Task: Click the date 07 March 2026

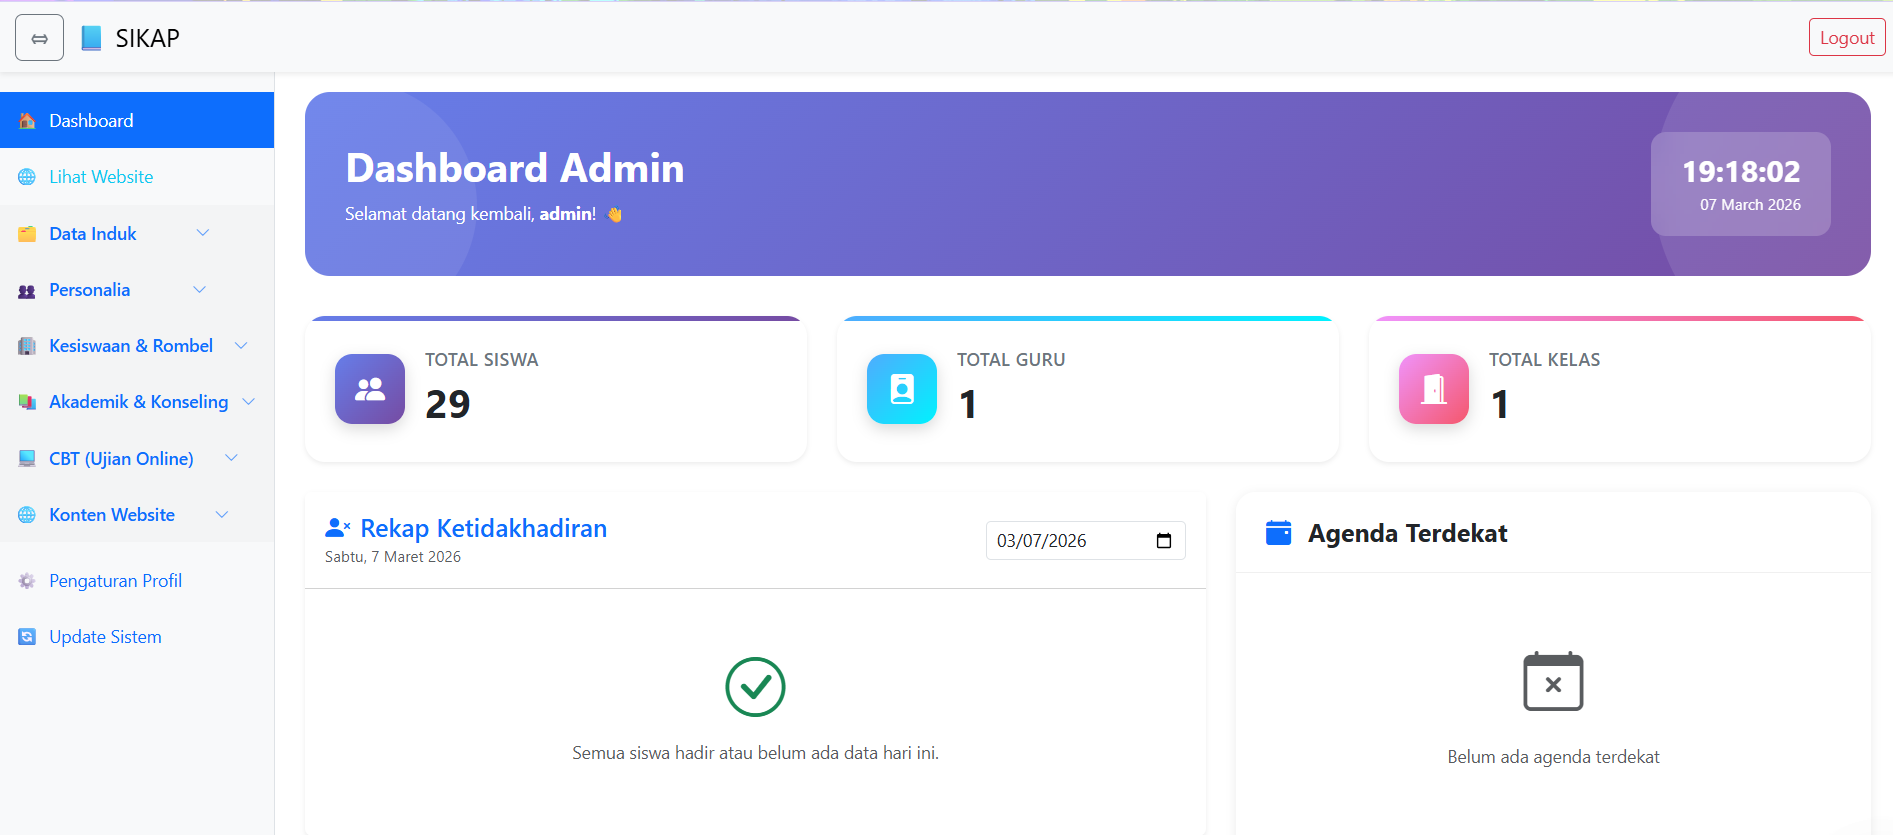Action: [1750, 205]
